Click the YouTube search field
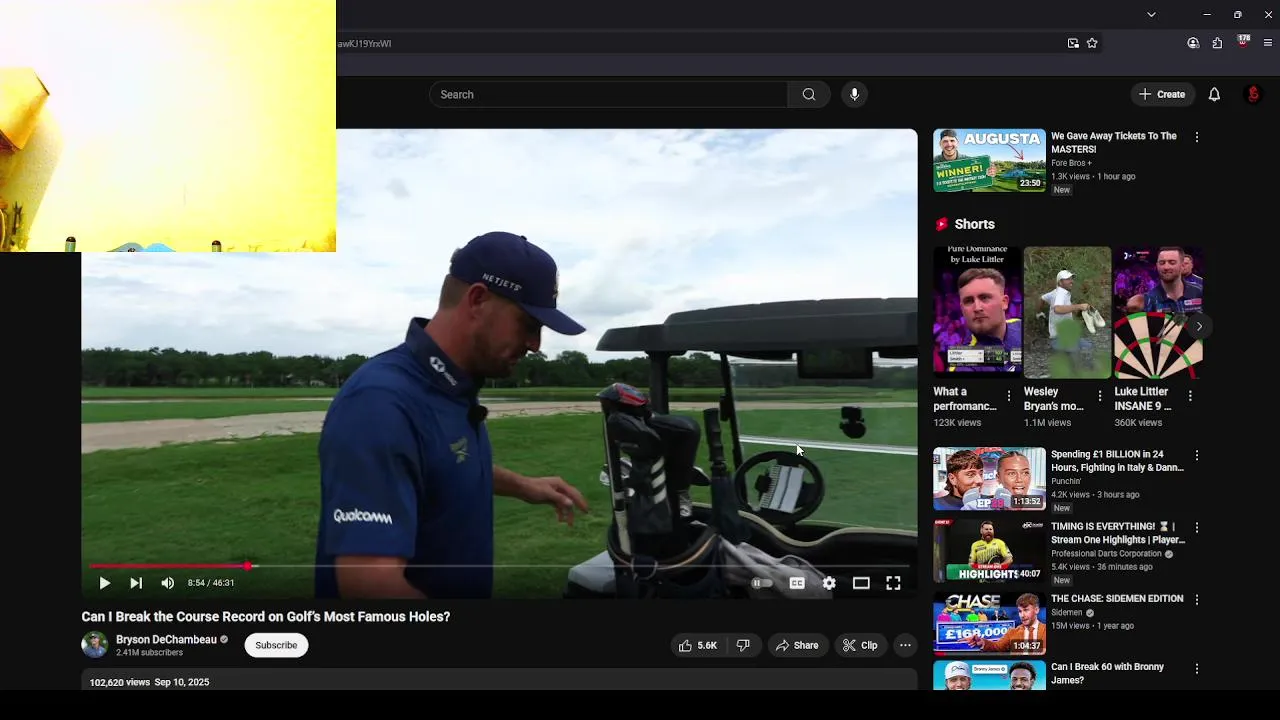This screenshot has width=1280, height=720. point(609,95)
